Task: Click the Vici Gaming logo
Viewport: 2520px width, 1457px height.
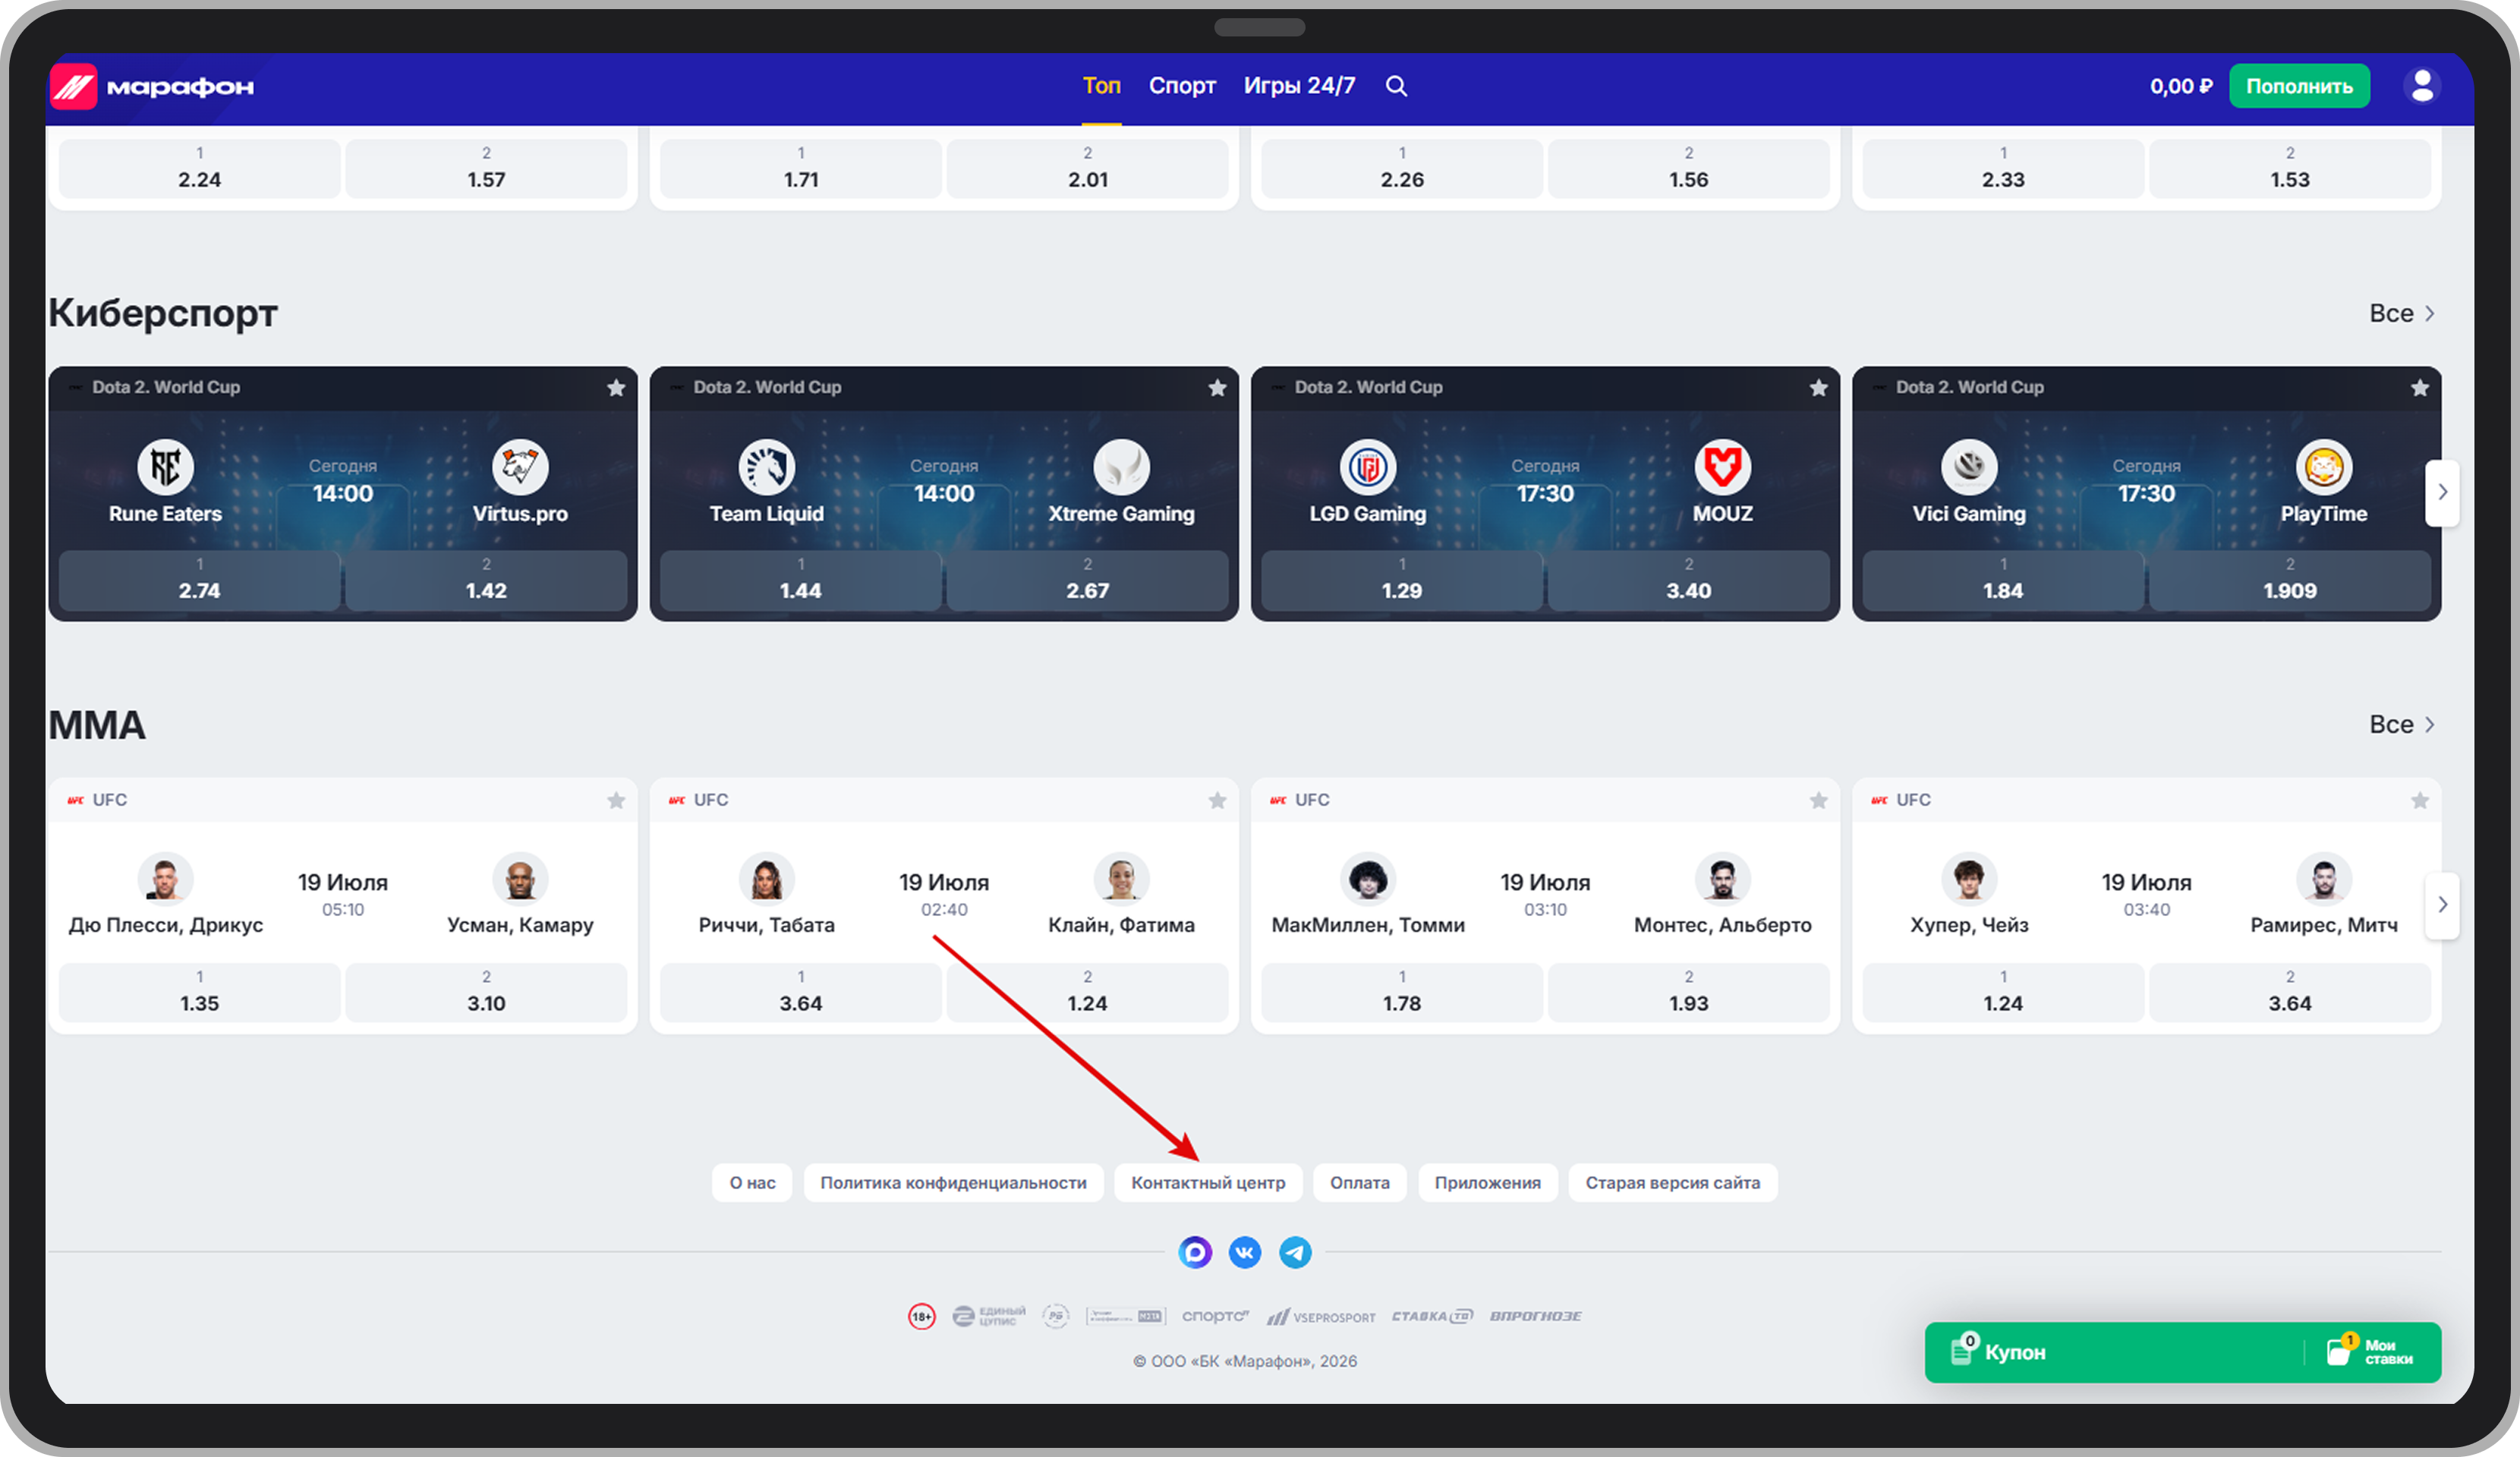Action: click(1969, 467)
